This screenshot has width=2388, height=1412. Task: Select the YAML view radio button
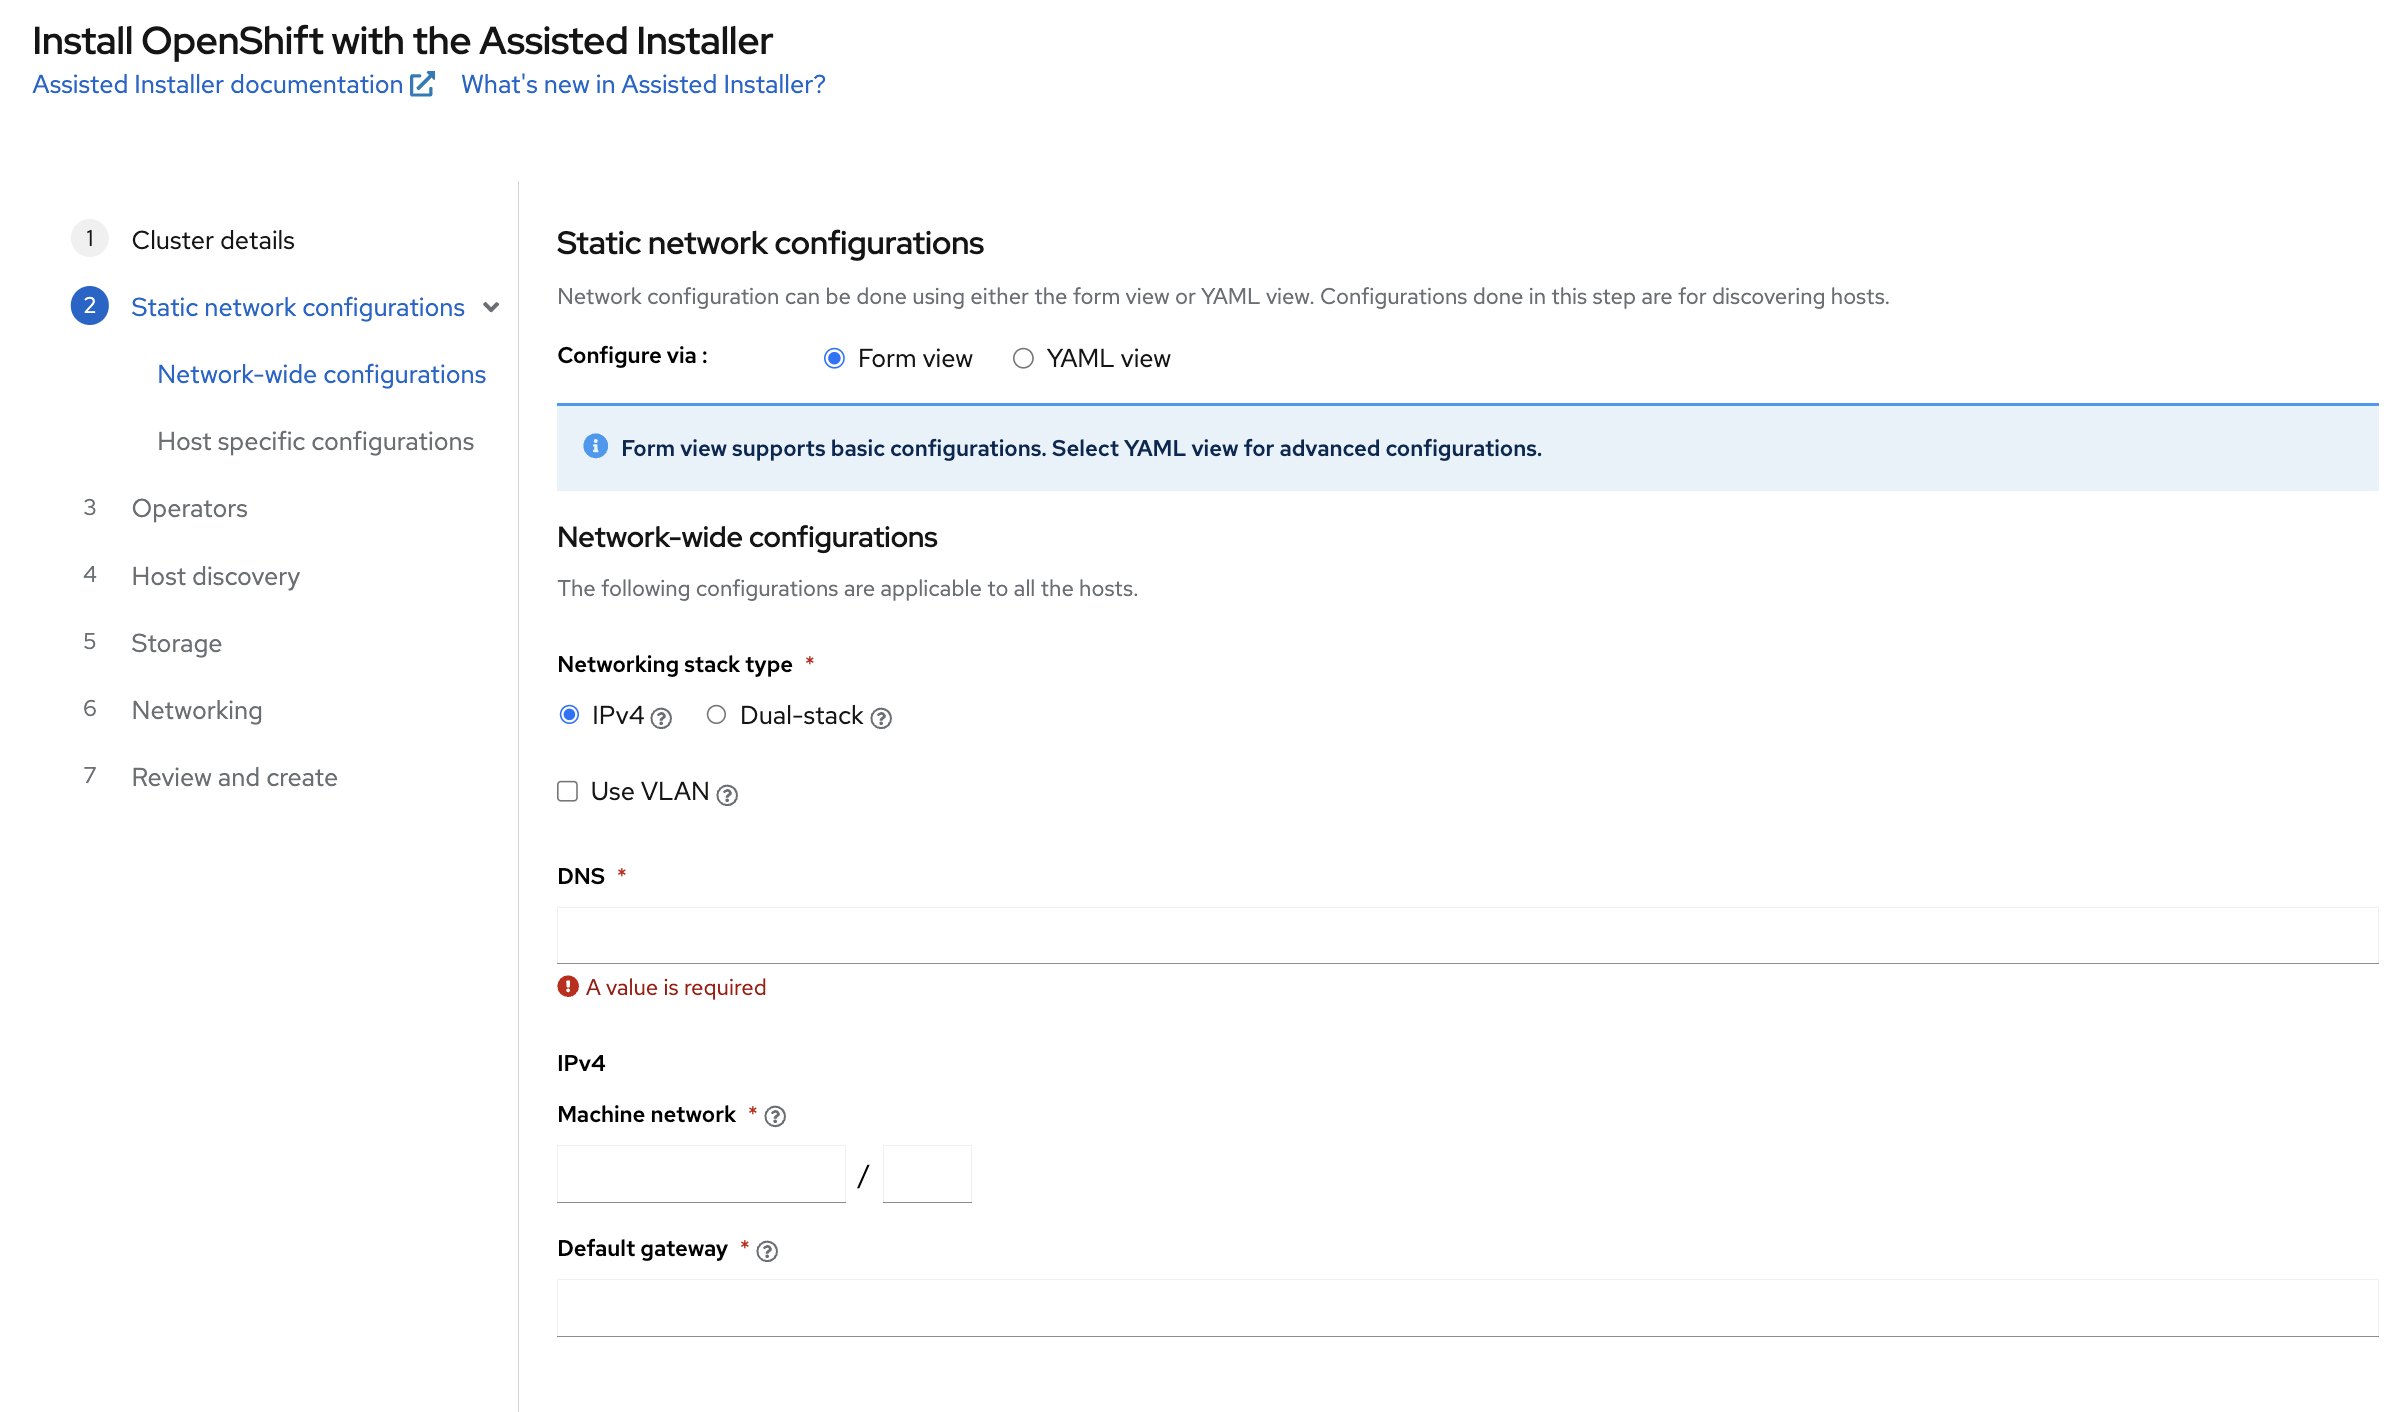coord(1023,358)
